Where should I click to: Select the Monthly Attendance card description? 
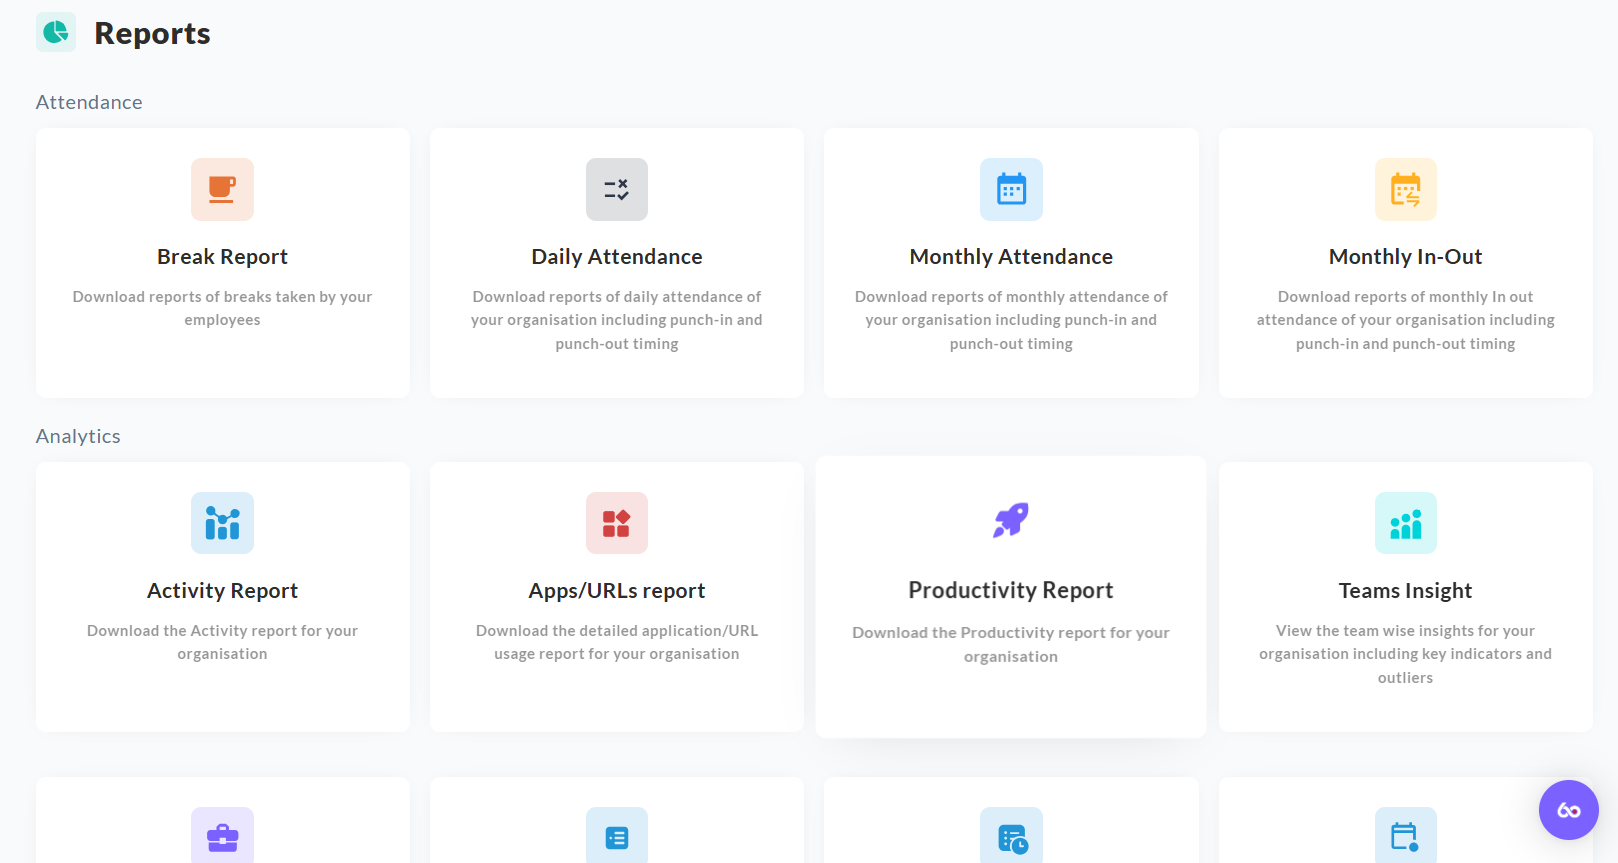click(x=1011, y=320)
